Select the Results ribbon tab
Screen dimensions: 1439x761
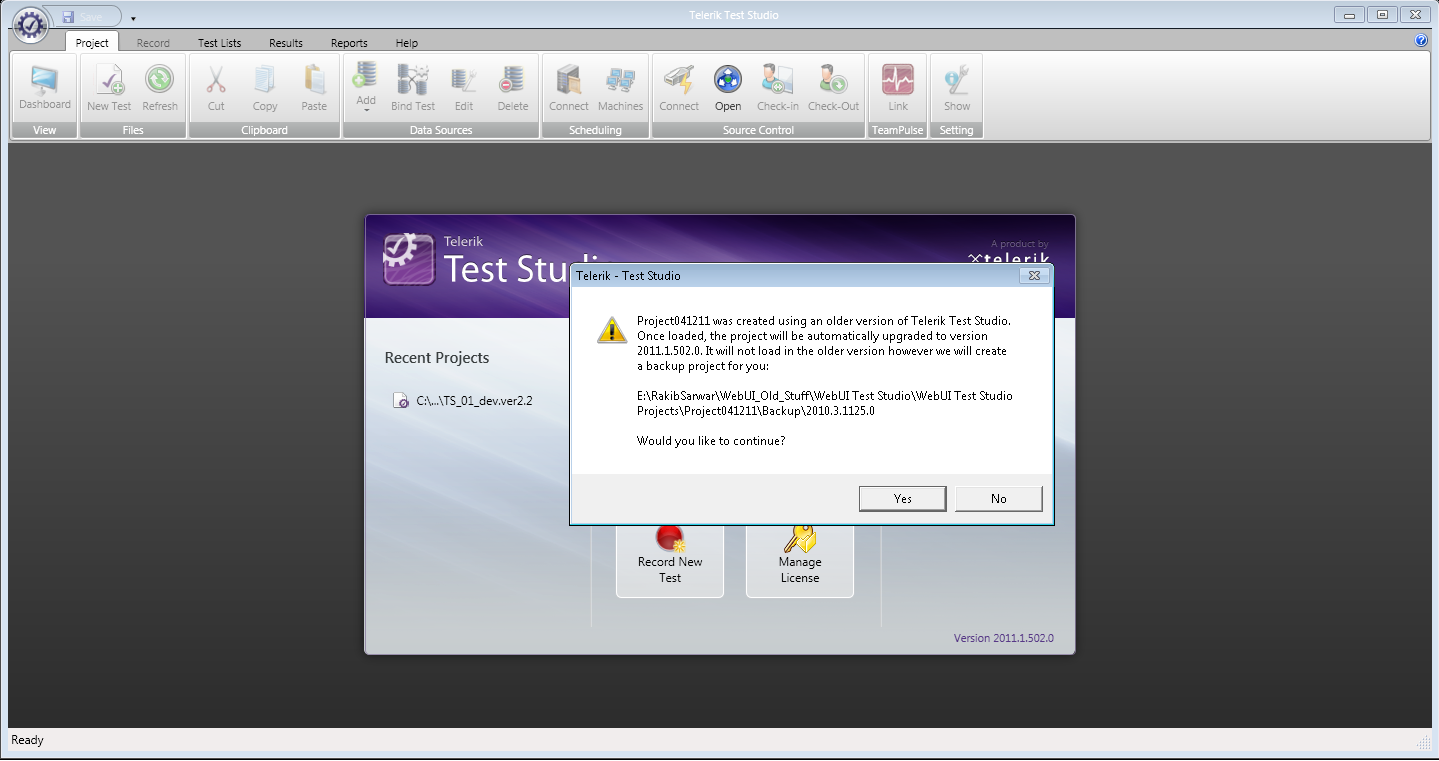[286, 43]
